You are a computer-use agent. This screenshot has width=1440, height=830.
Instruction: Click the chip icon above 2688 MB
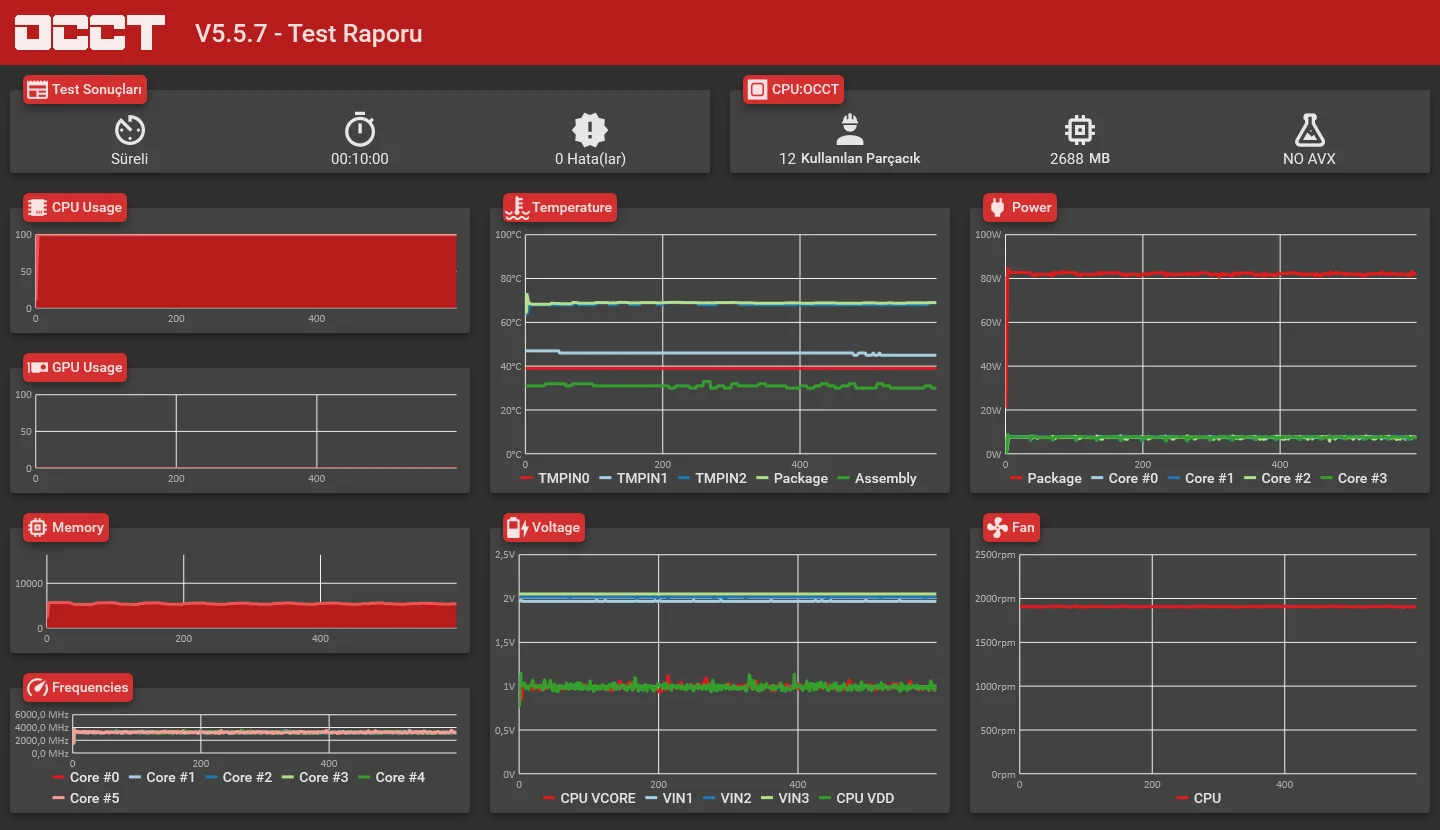click(1079, 129)
